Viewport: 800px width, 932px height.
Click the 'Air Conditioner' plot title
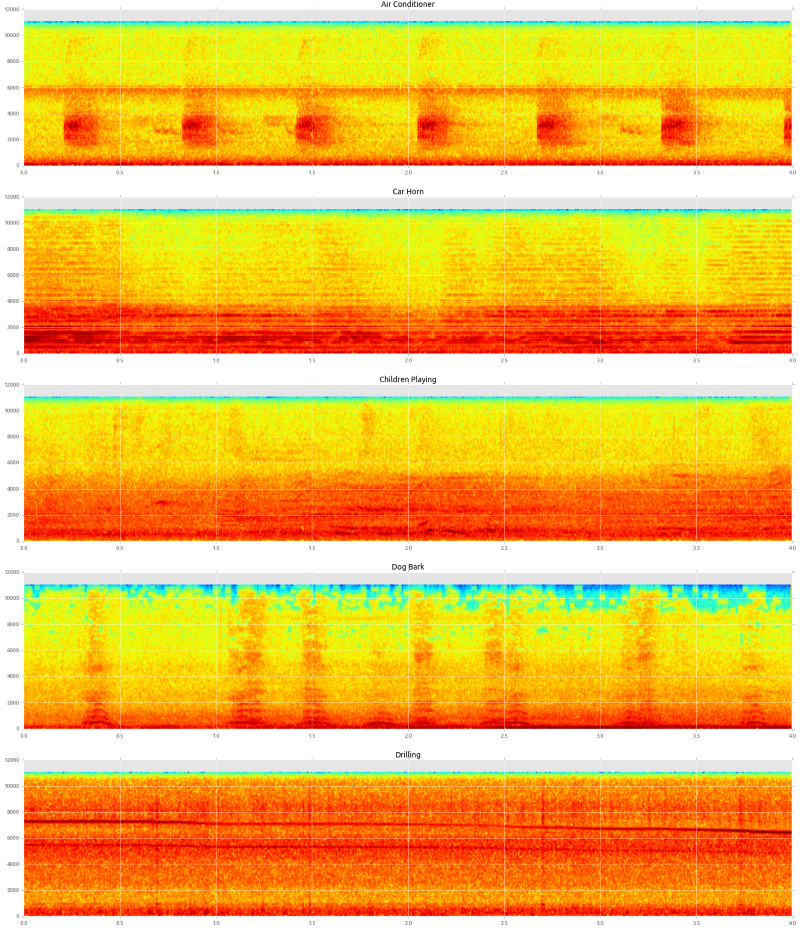[407, 4]
